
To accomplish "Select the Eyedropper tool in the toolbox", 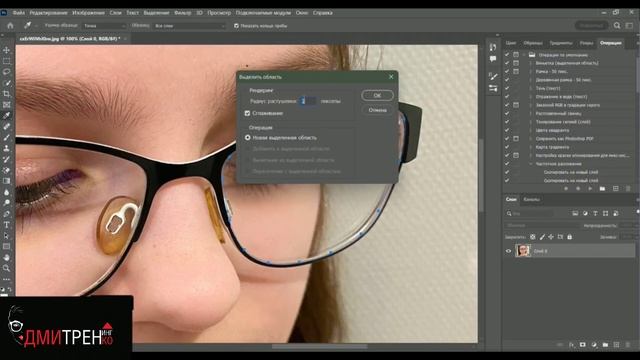I will point(7,116).
